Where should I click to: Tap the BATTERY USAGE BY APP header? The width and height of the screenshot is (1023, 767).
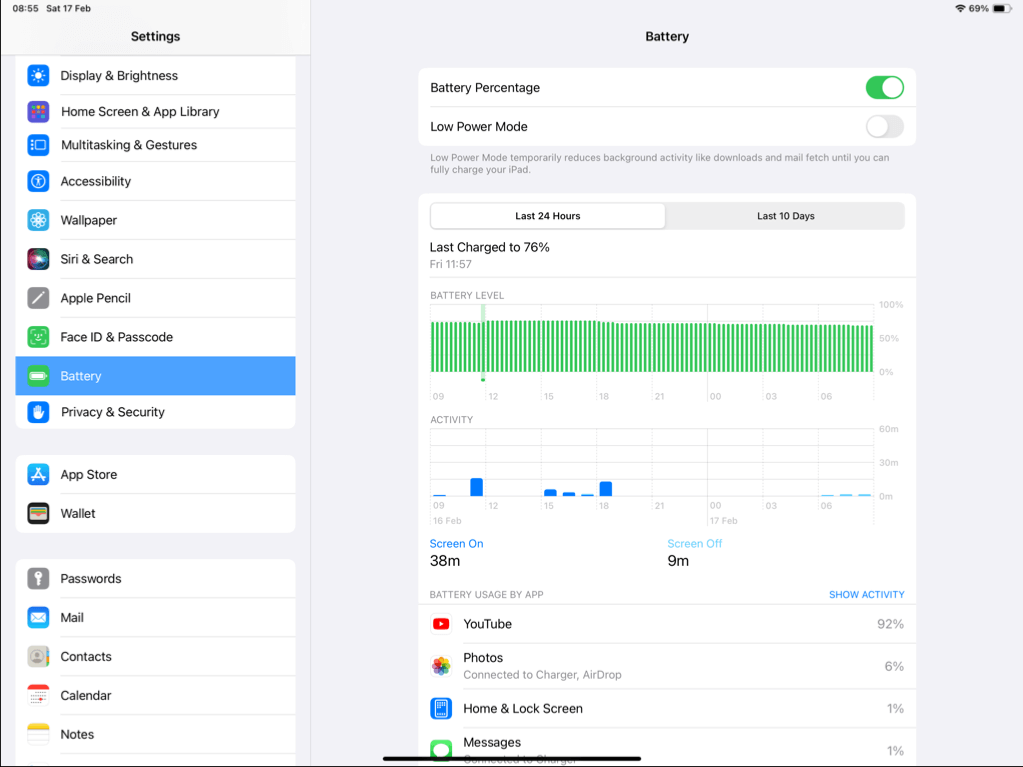coord(486,595)
